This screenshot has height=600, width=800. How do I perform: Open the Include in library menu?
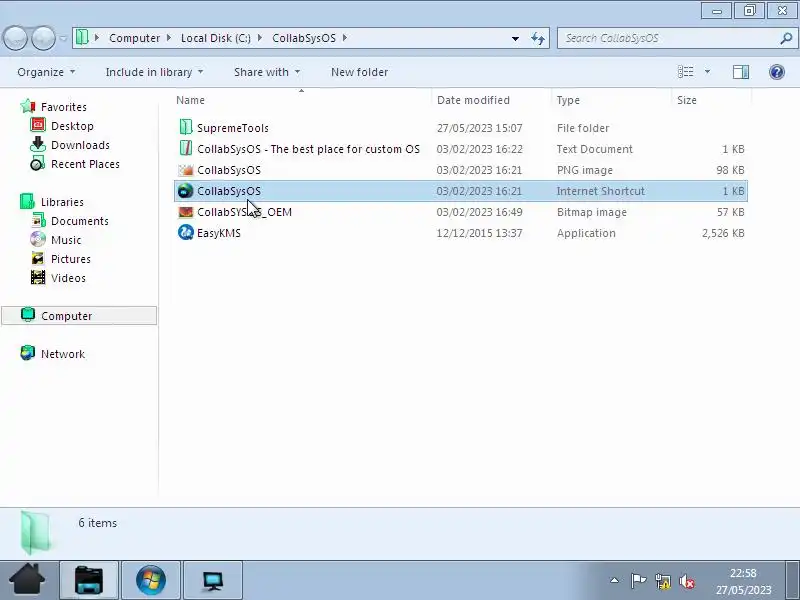154,72
